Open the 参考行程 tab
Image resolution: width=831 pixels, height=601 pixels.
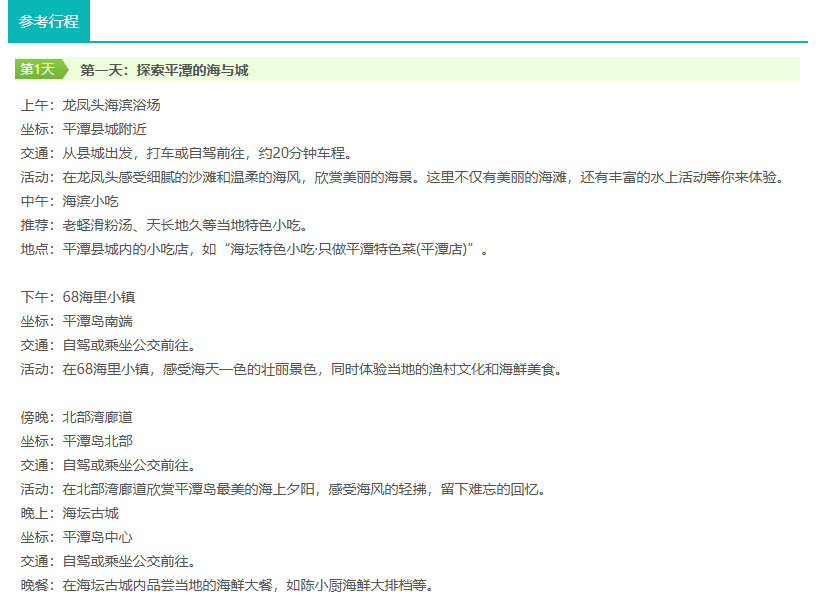pos(49,21)
